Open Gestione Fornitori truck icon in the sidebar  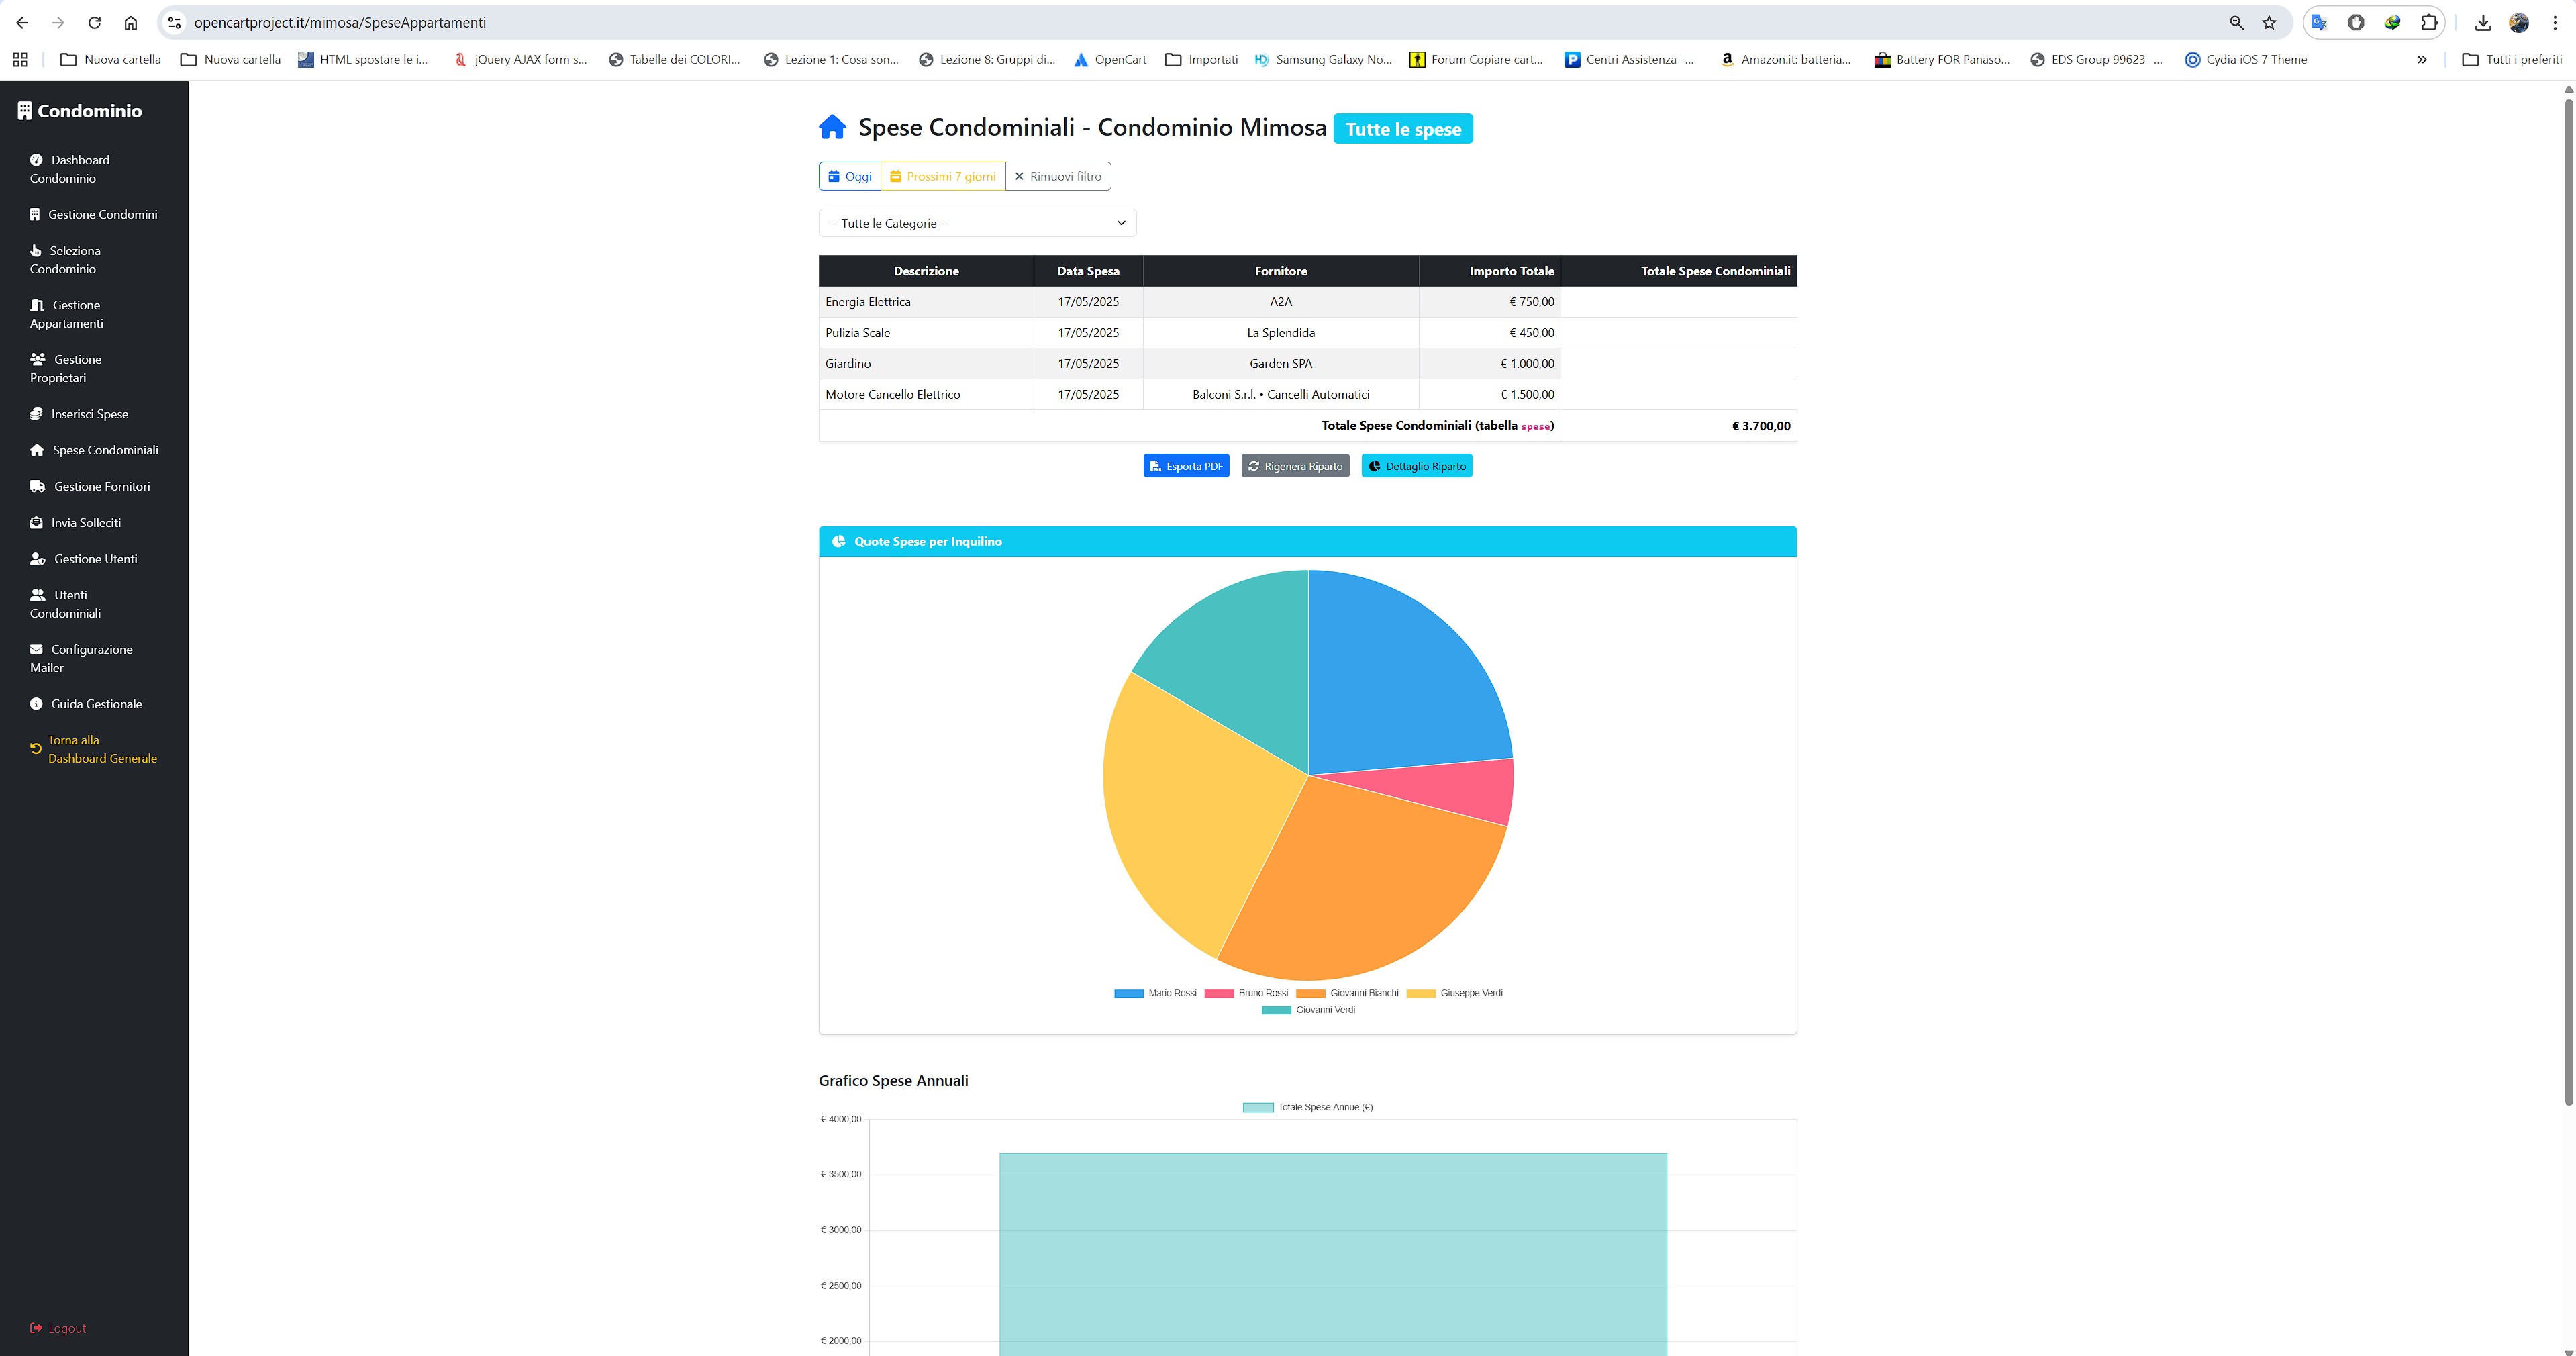[37, 487]
